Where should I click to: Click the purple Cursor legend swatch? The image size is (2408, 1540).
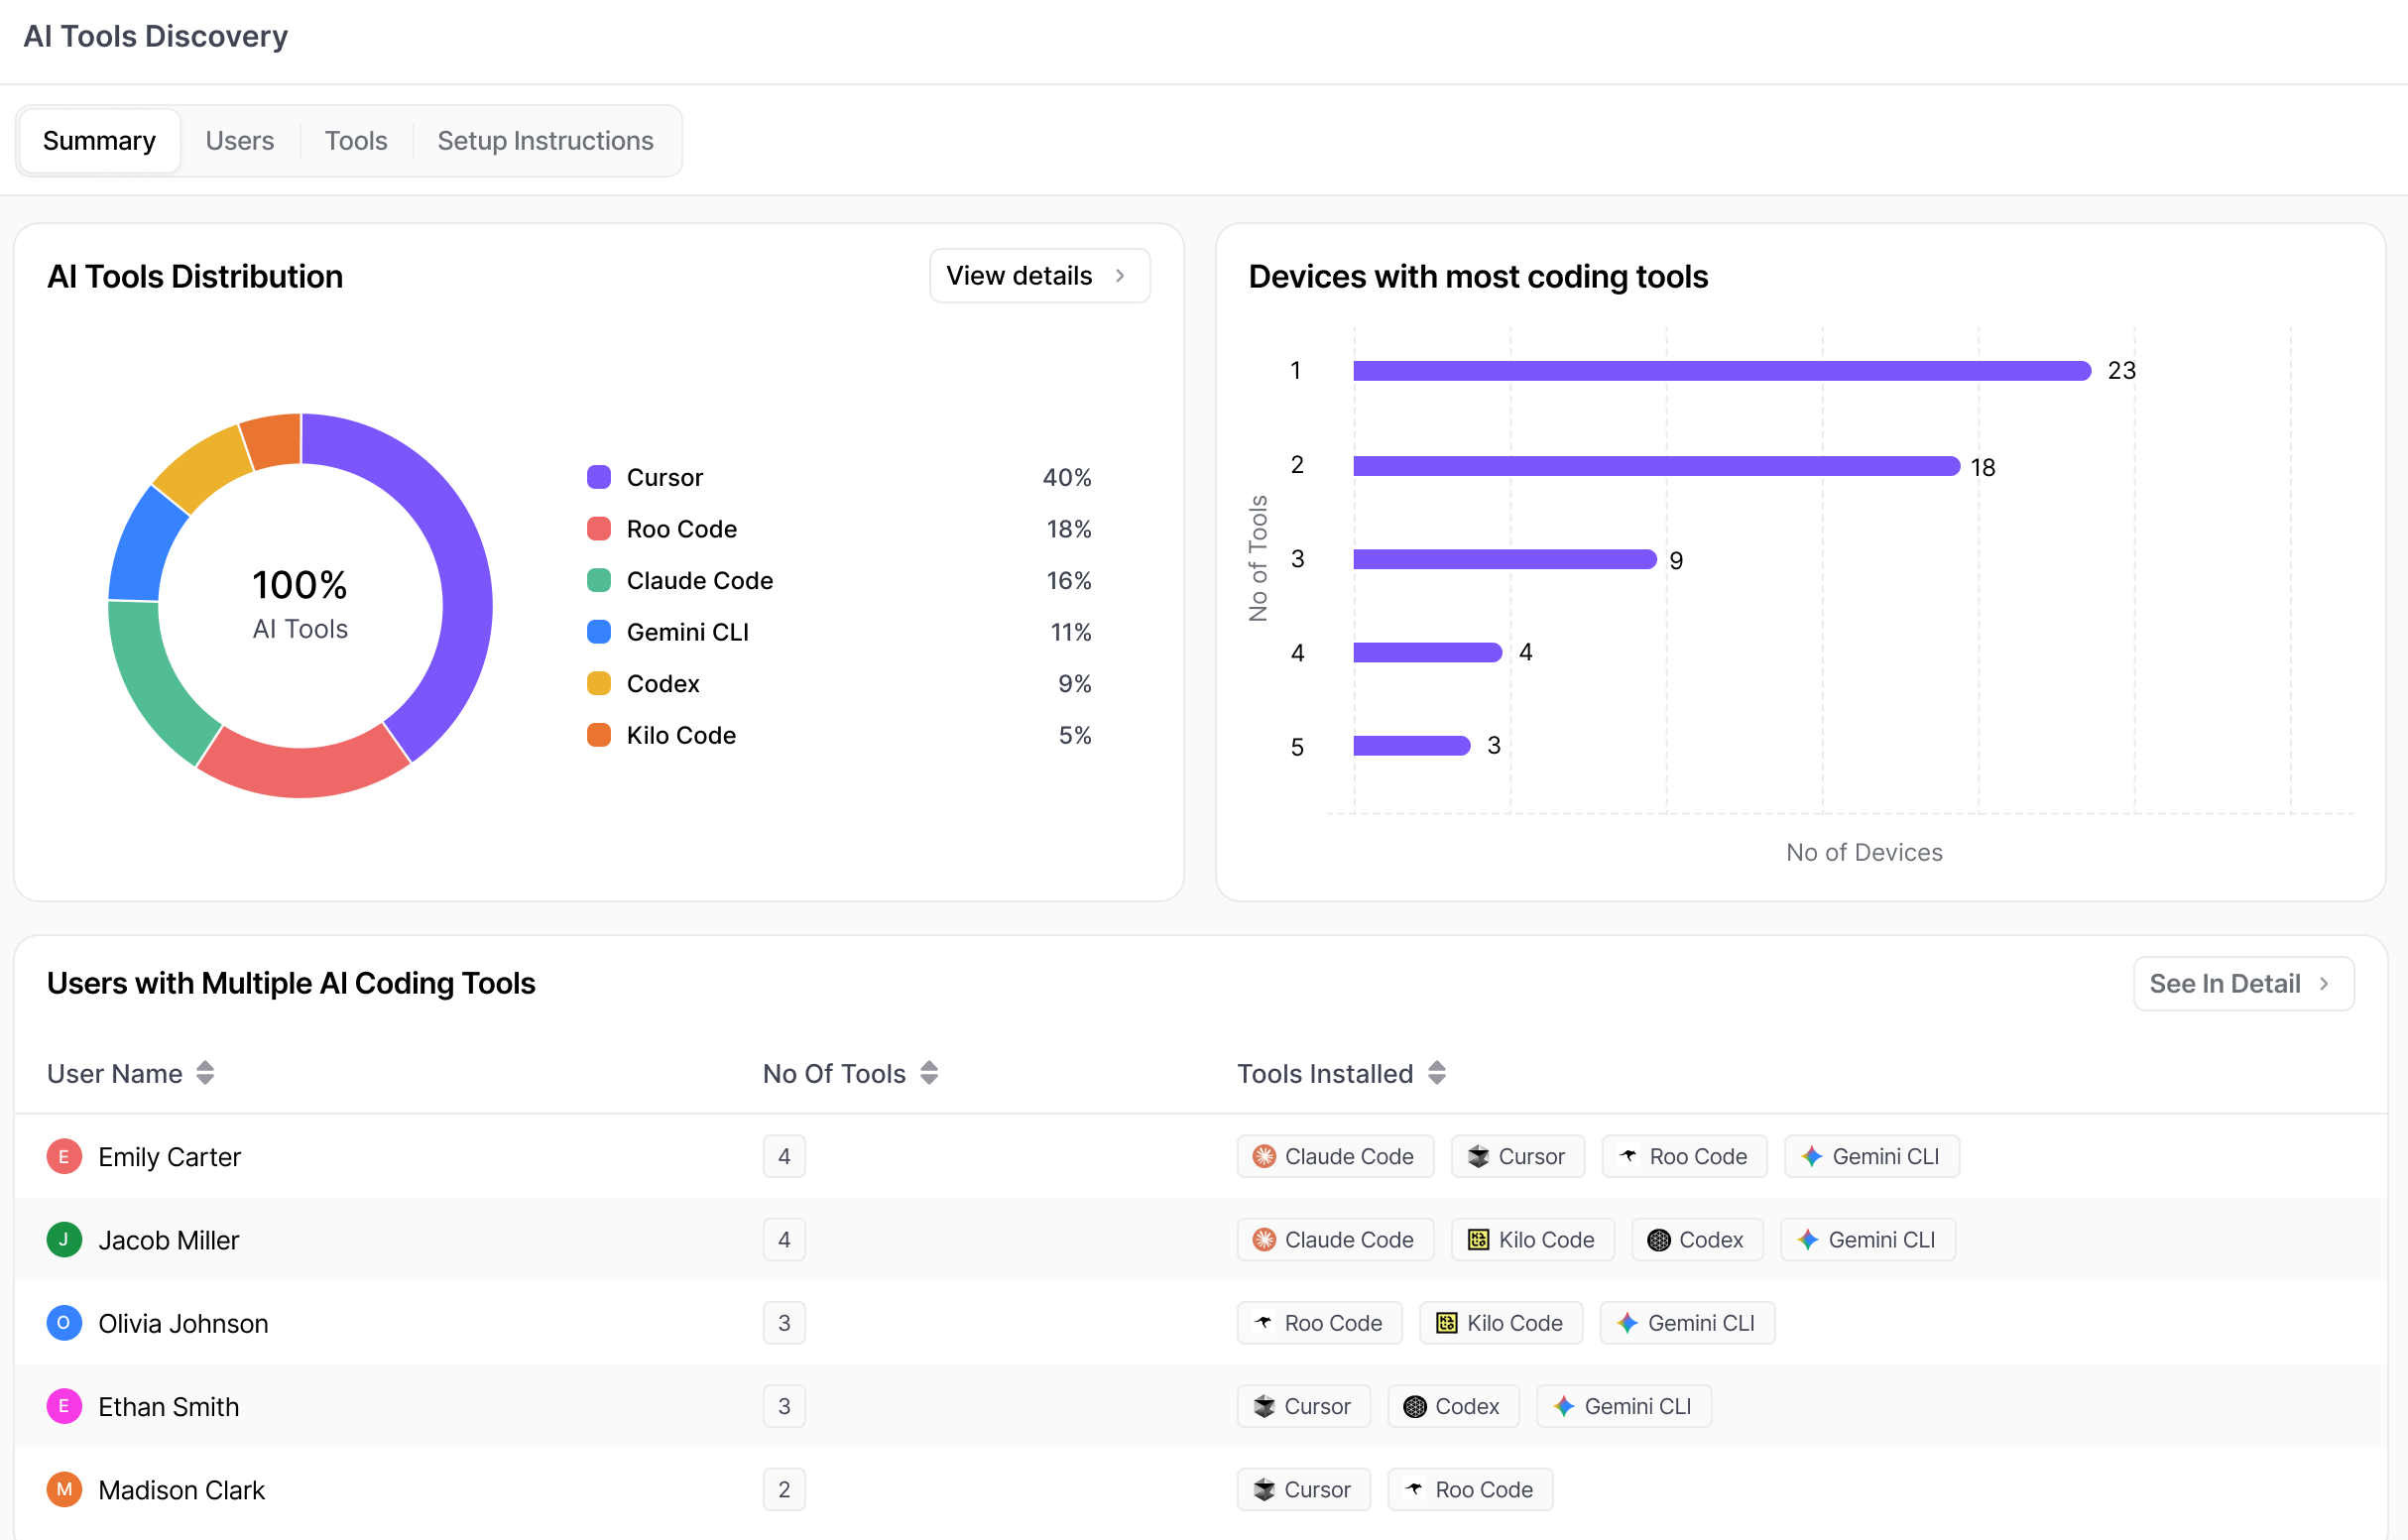tap(599, 477)
